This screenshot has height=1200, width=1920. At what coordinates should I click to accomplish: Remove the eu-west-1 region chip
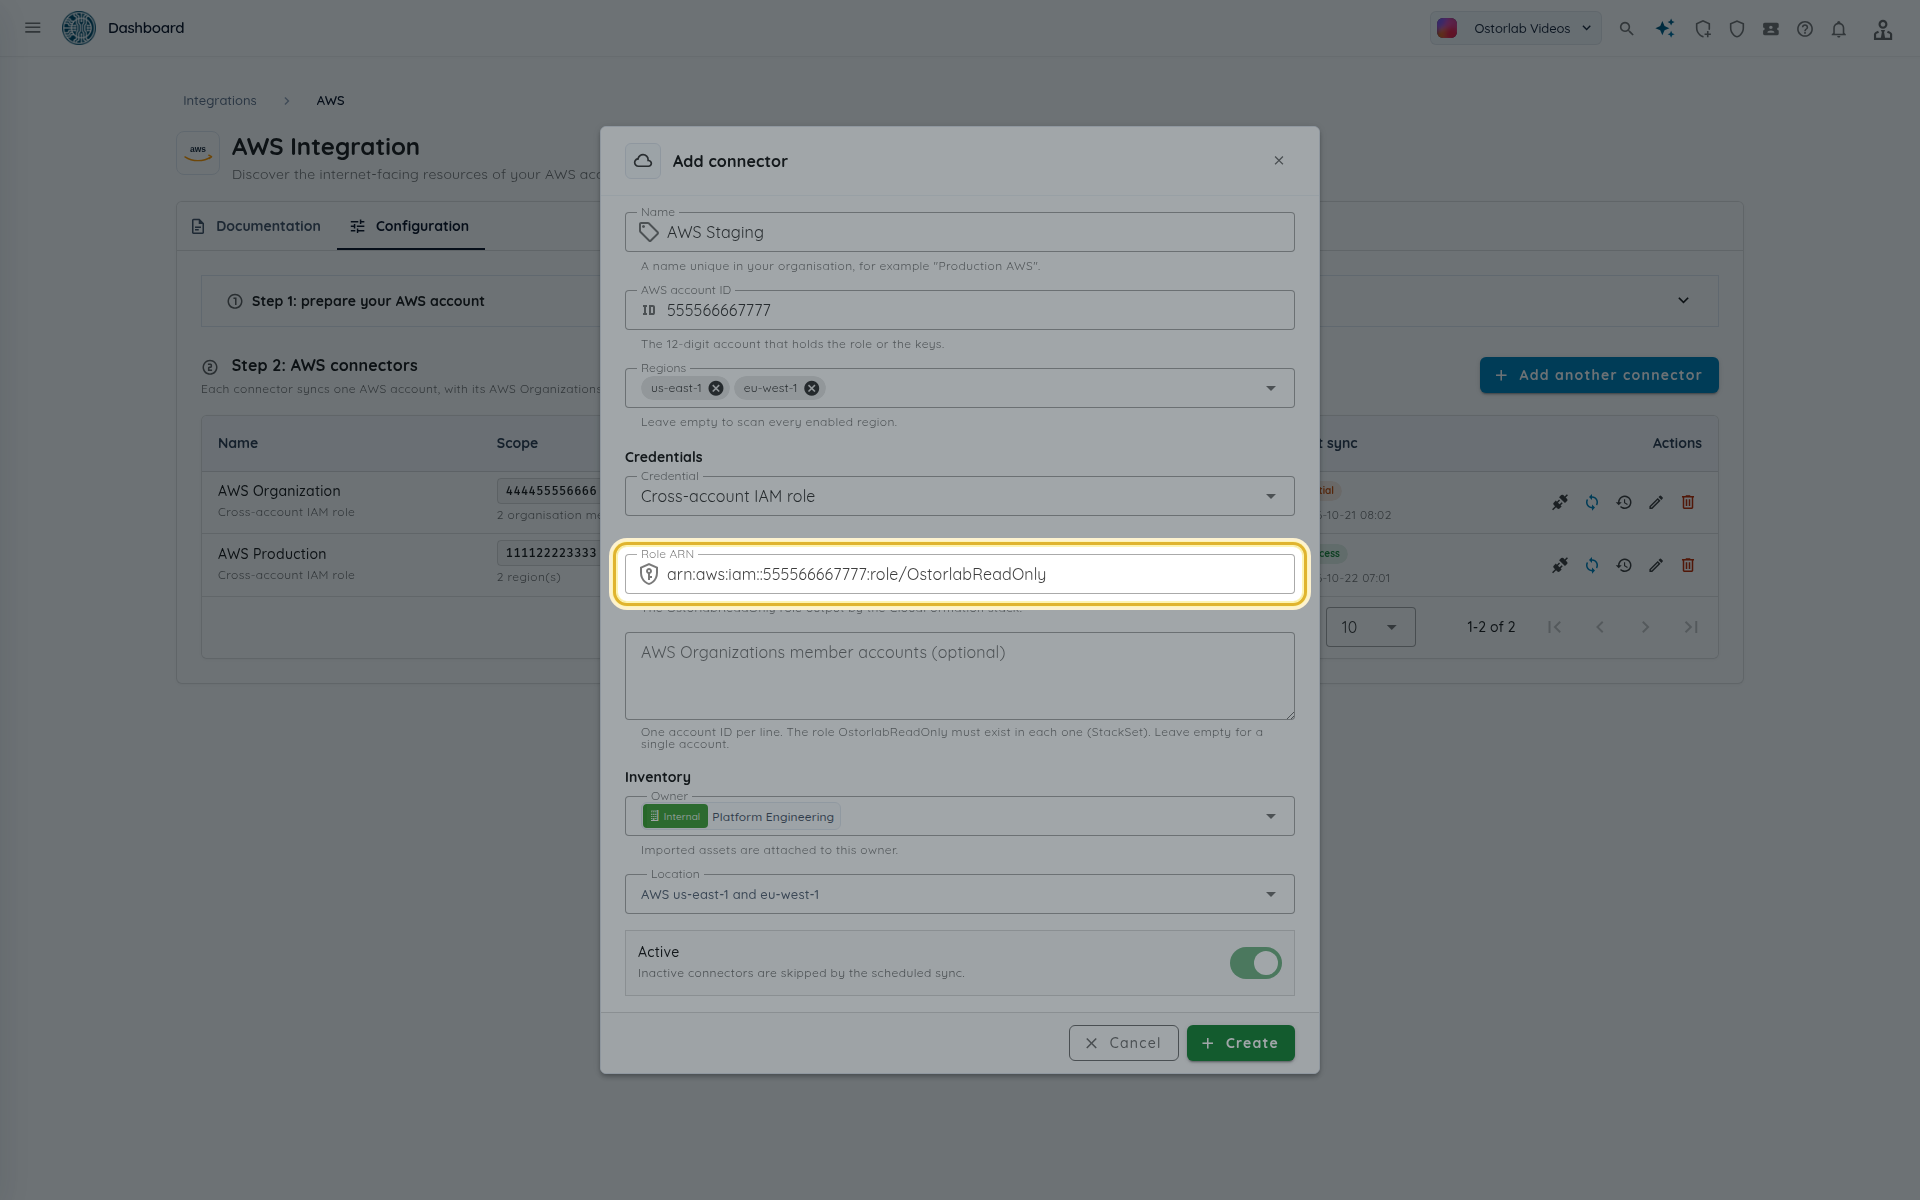tap(812, 388)
